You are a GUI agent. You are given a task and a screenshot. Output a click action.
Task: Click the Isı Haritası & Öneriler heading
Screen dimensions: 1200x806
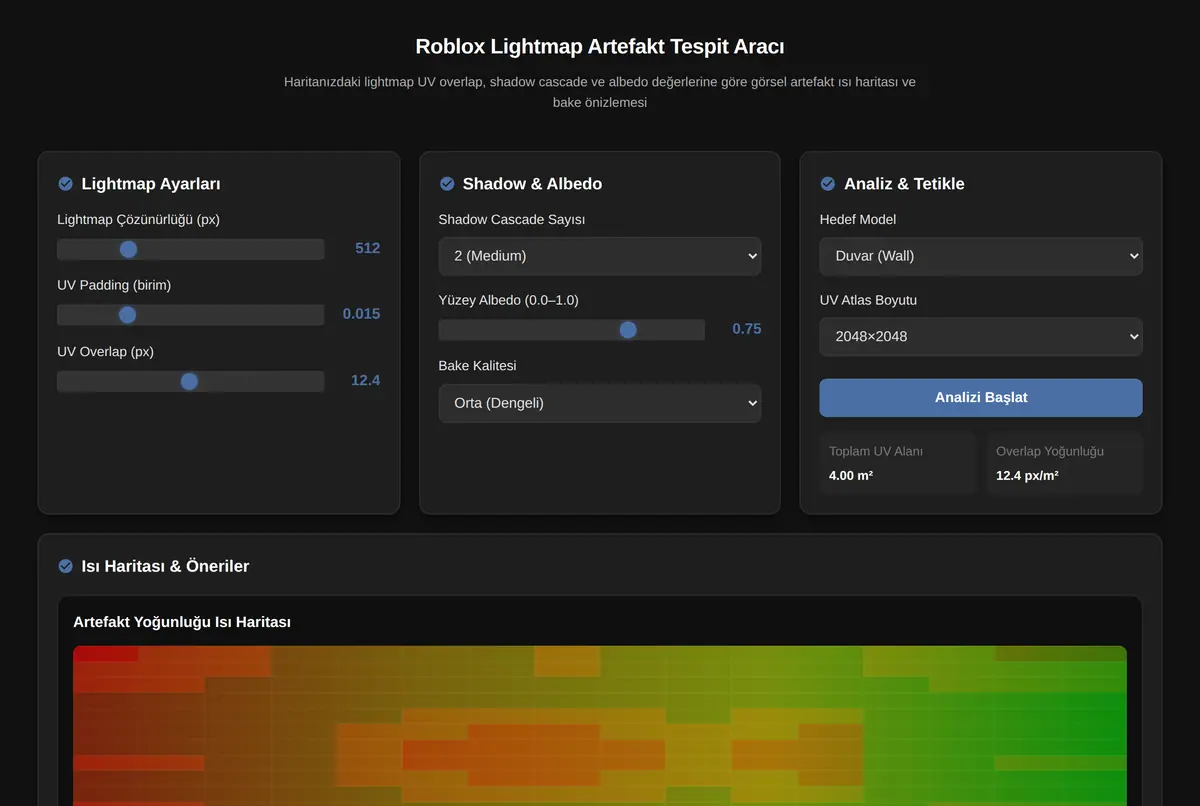tap(165, 566)
